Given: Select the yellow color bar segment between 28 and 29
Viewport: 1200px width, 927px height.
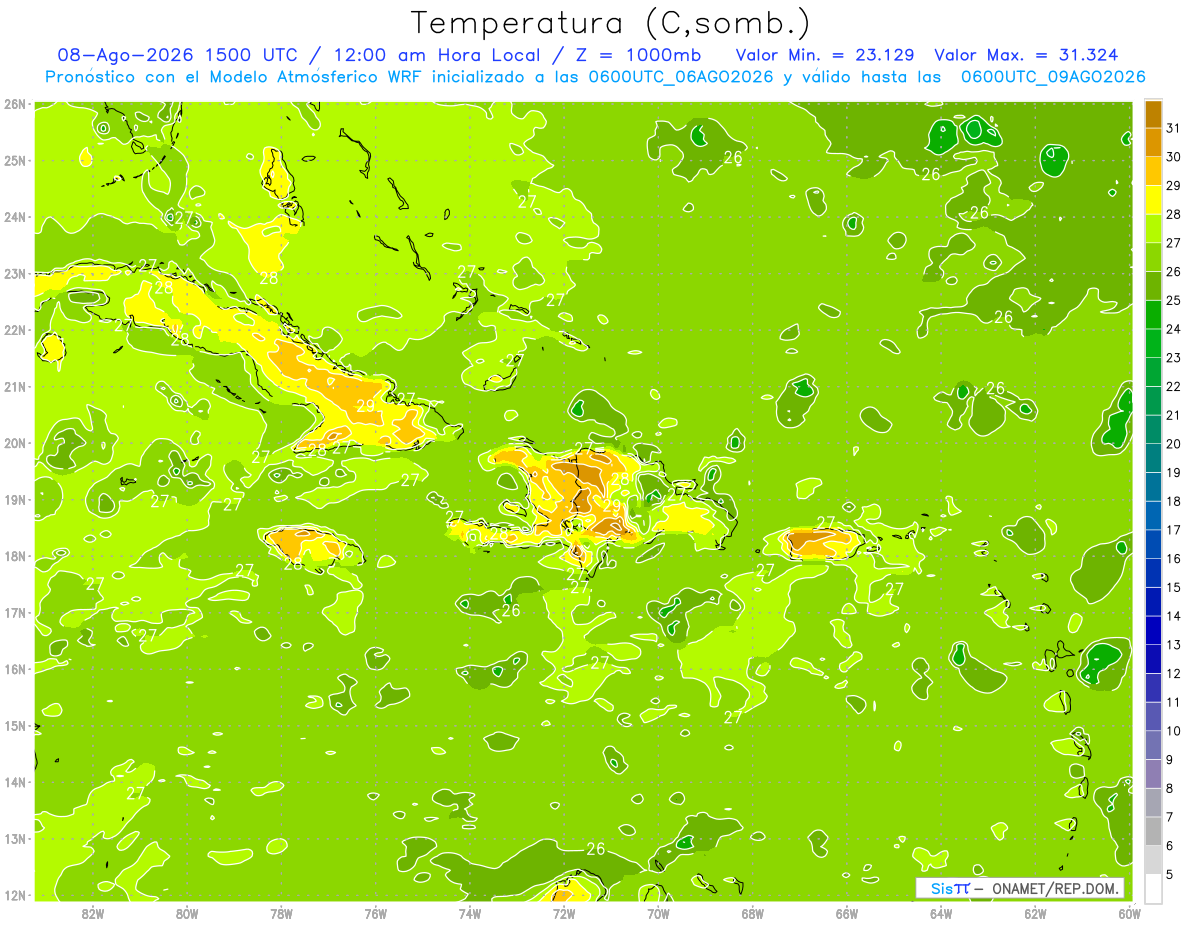Looking at the screenshot, I should (x=1153, y=200).
